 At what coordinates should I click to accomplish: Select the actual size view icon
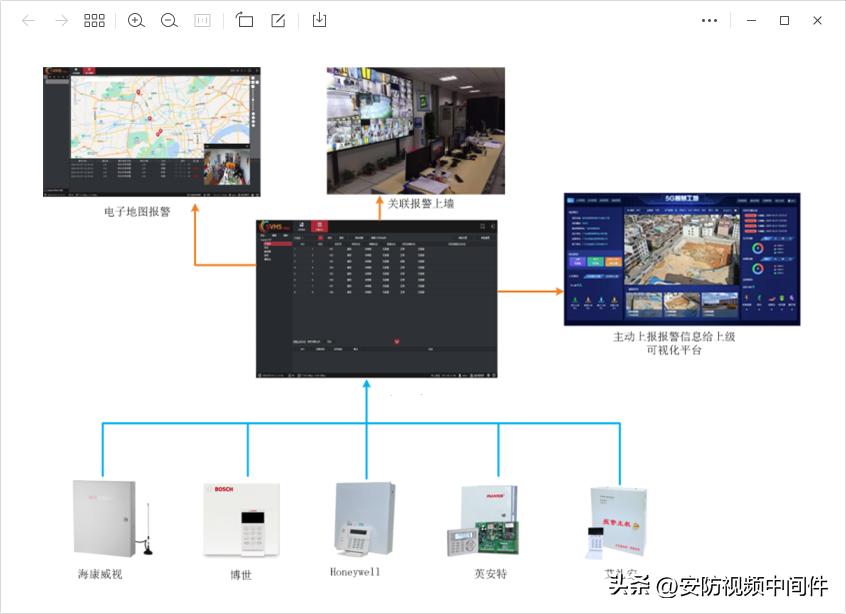click(202, 20)
